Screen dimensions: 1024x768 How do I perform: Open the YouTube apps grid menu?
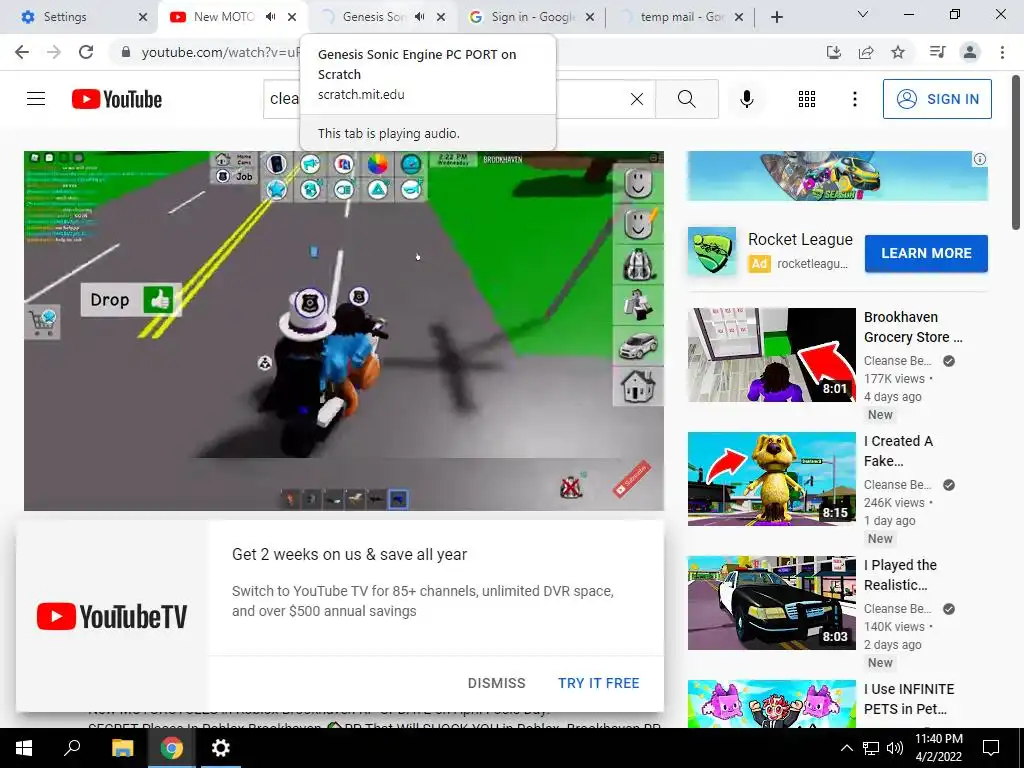807,99
